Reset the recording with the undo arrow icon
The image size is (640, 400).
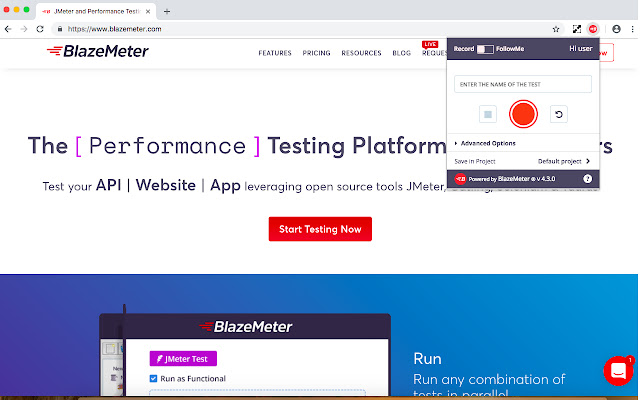coord(559,114)
